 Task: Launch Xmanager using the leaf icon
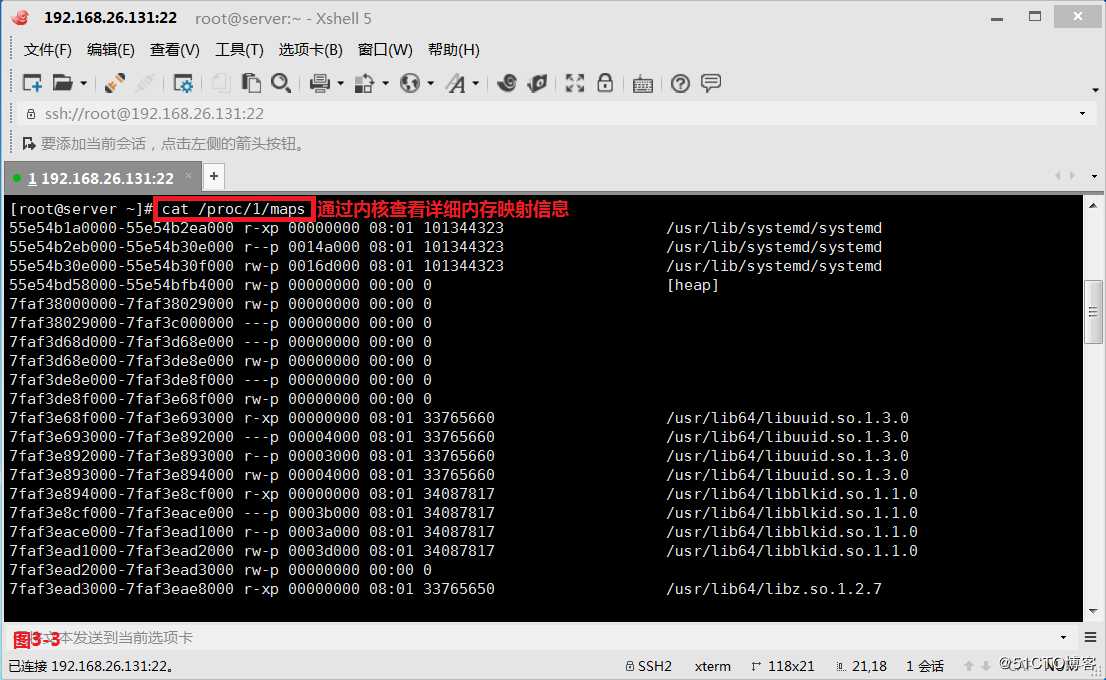[x=537, y=83]
